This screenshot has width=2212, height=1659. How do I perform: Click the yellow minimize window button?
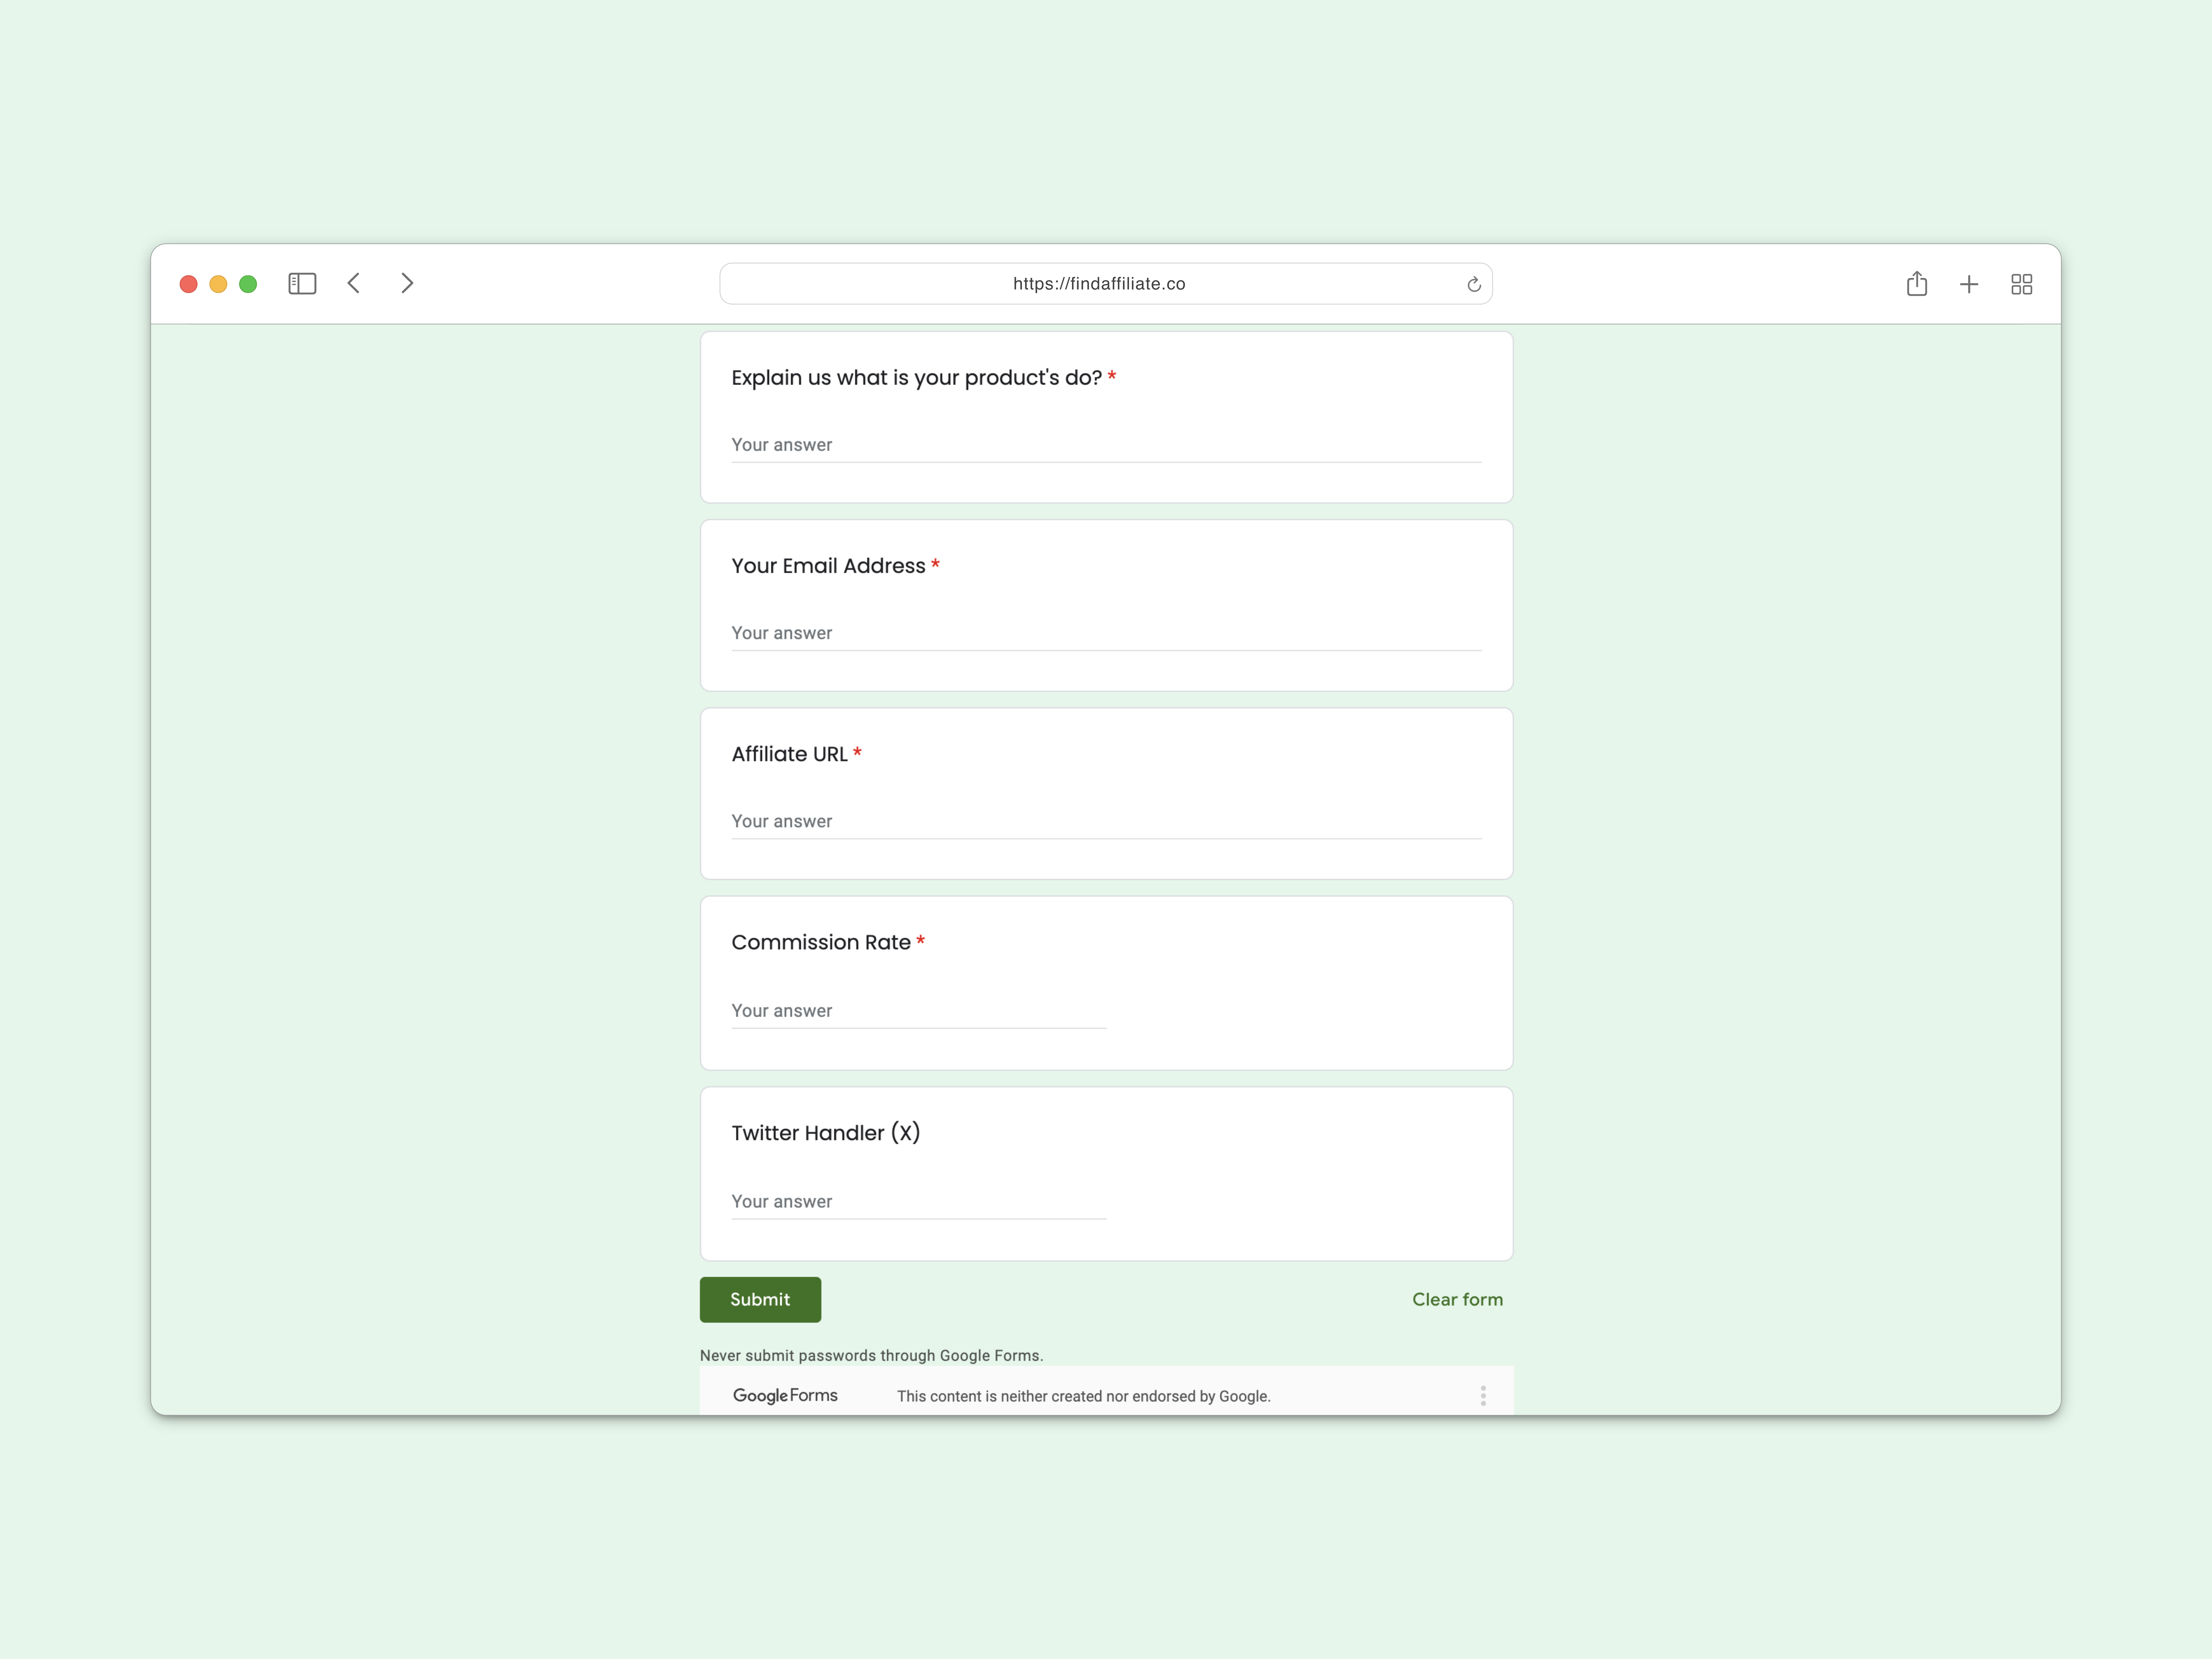coord(218,284)
